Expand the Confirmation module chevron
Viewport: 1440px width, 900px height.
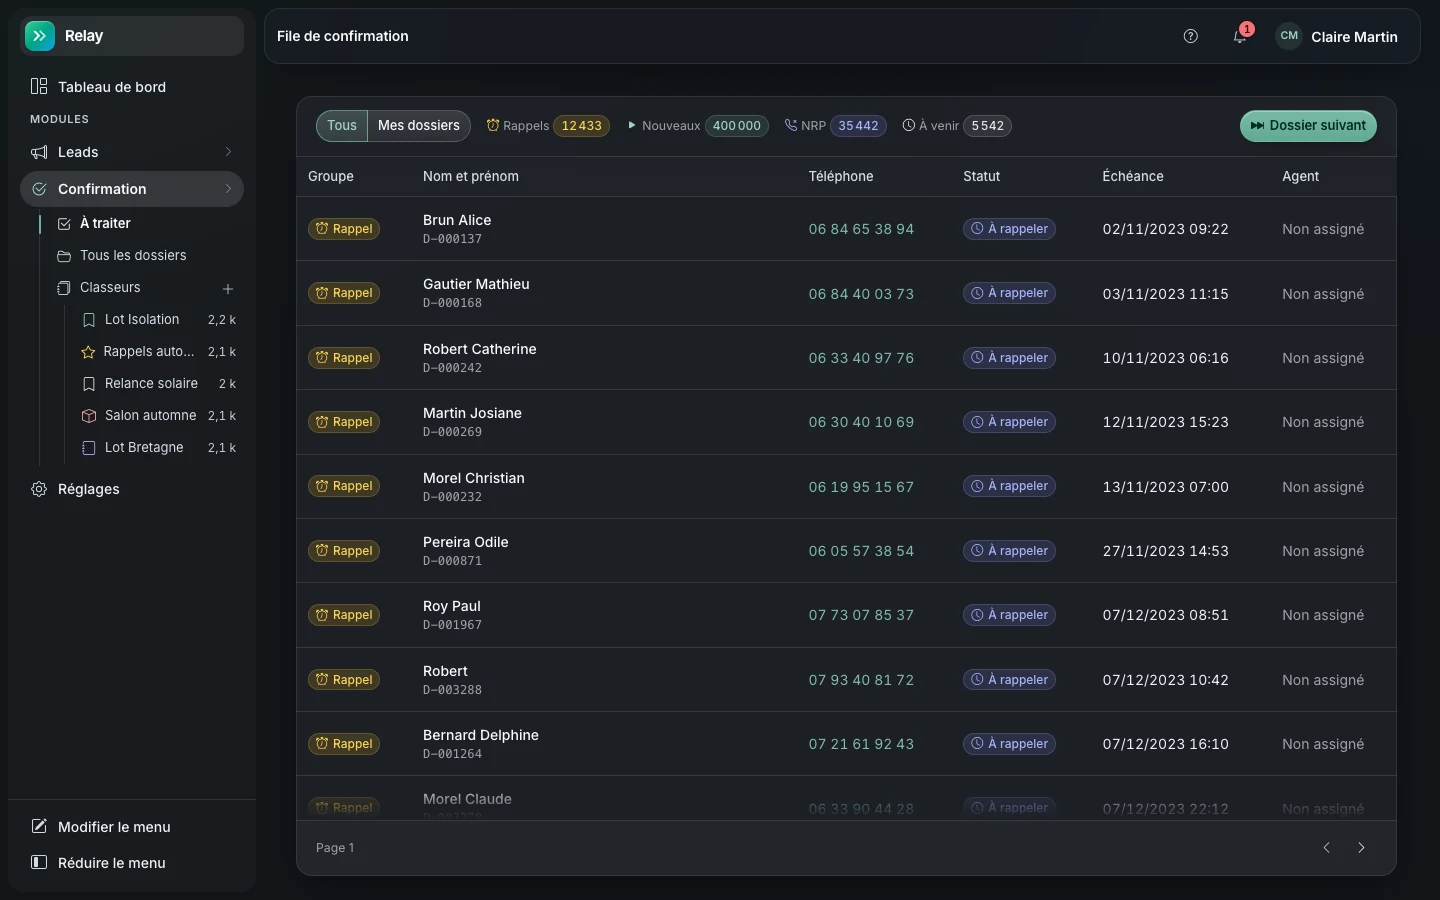point(228,189)
